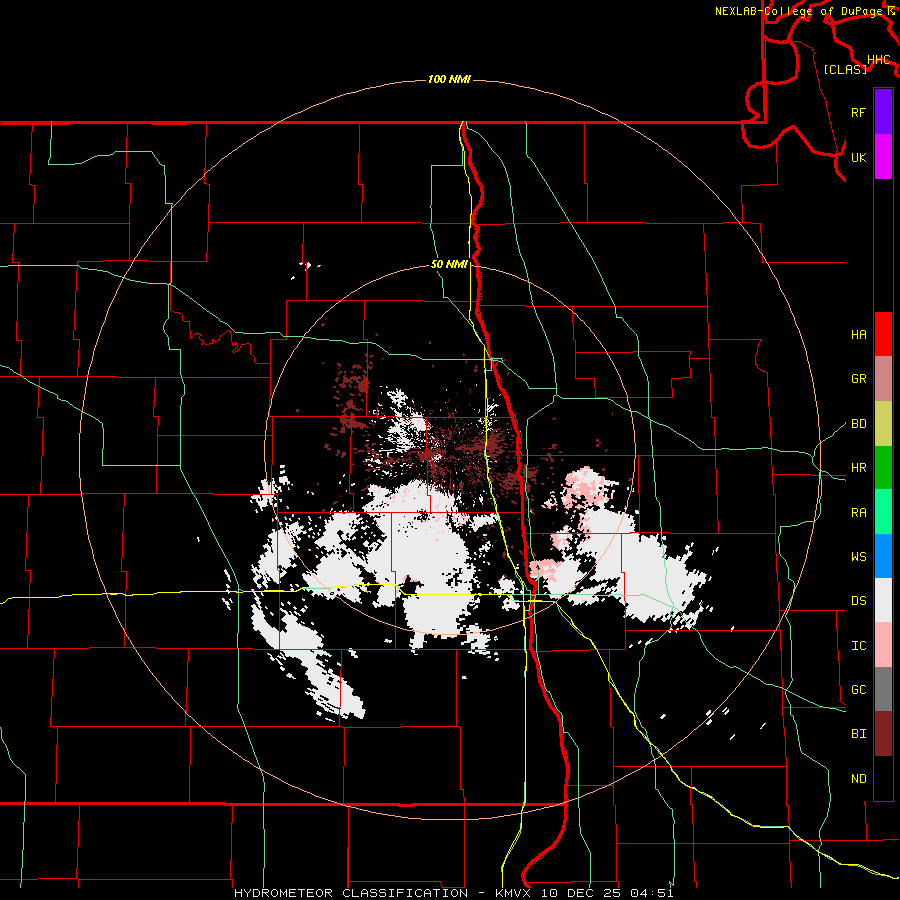Click the 100 NMI range ring label
Viewport: 900px width, 900px height.
(449, 79)
